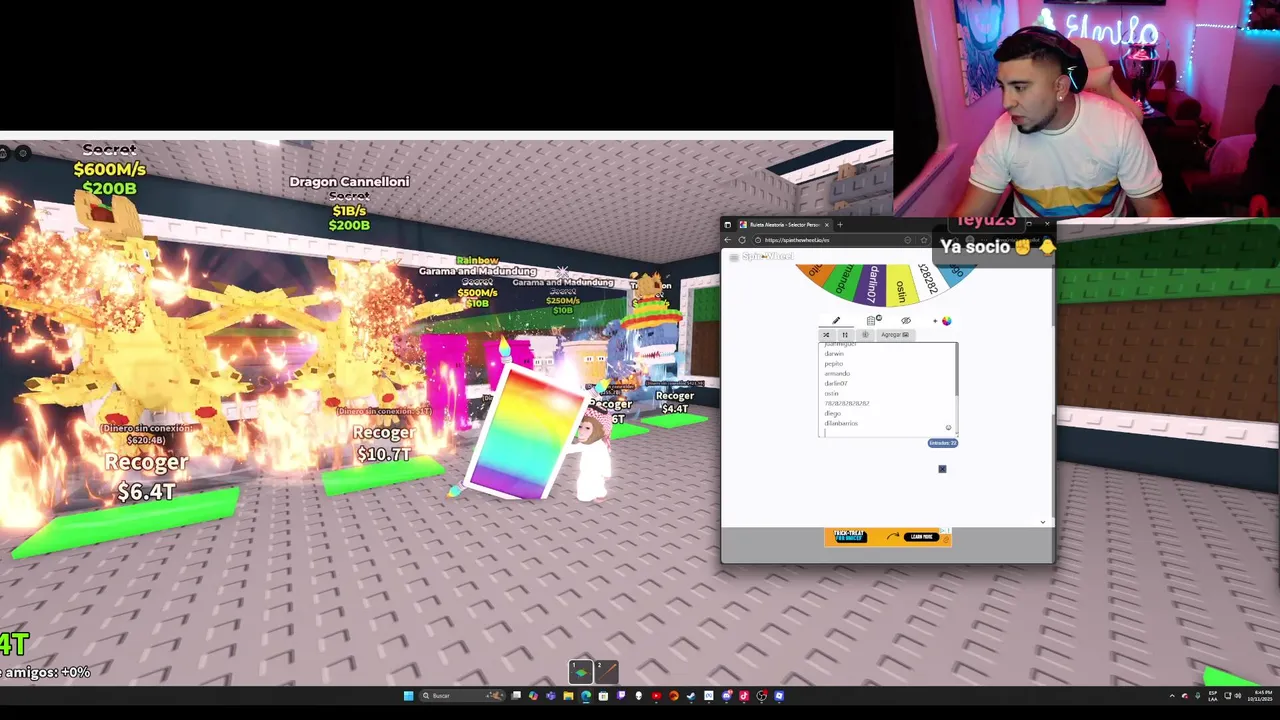This screenshot has height=720, width=1280.
Task: Click the browser page vertical scrollbar
Action: tap(1051, 370)
